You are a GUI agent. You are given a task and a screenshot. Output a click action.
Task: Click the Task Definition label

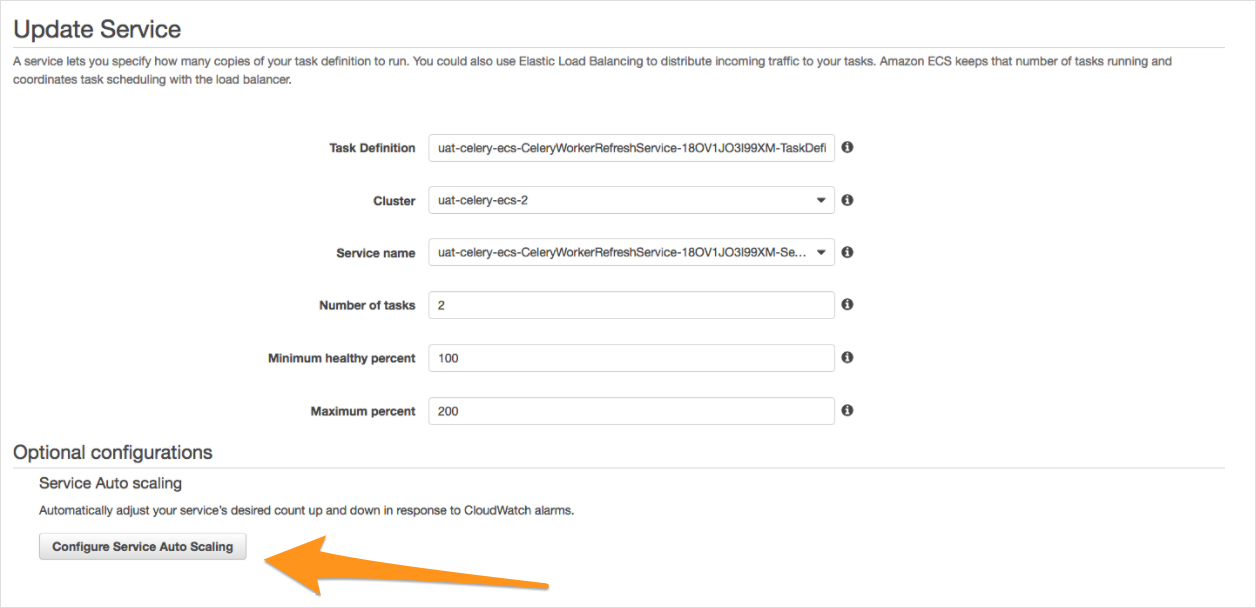[x=372, y=148]
